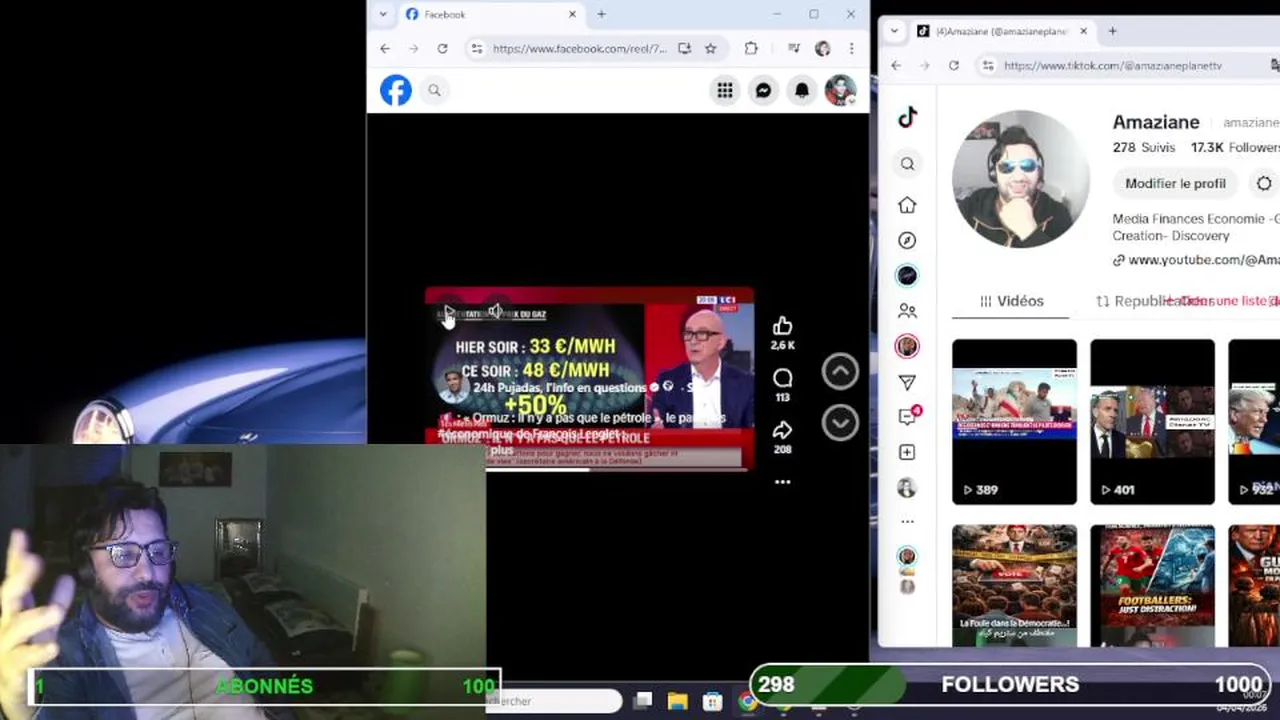
Task: Open TikTok video with 389 views
Action: (1014, 422)
